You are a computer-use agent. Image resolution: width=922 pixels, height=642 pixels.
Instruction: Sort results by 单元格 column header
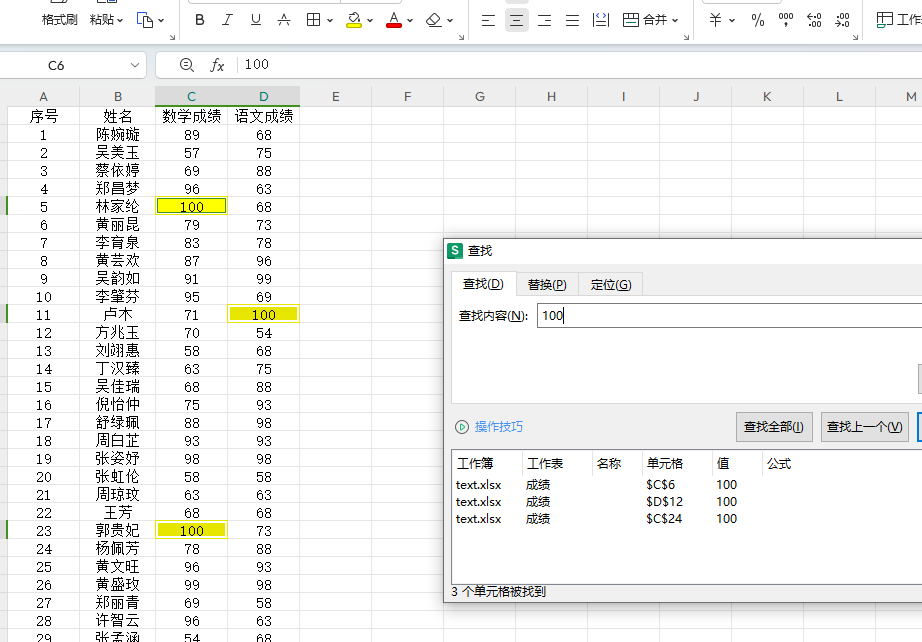pyautogui.click(x=677, y=463)
